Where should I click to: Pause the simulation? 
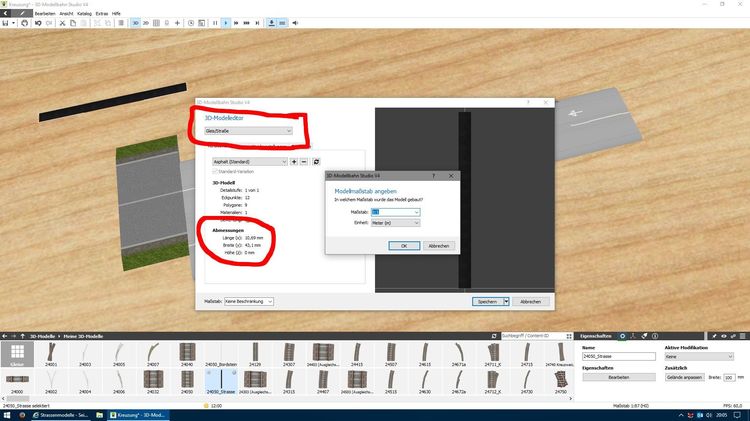tap(215, 23)
